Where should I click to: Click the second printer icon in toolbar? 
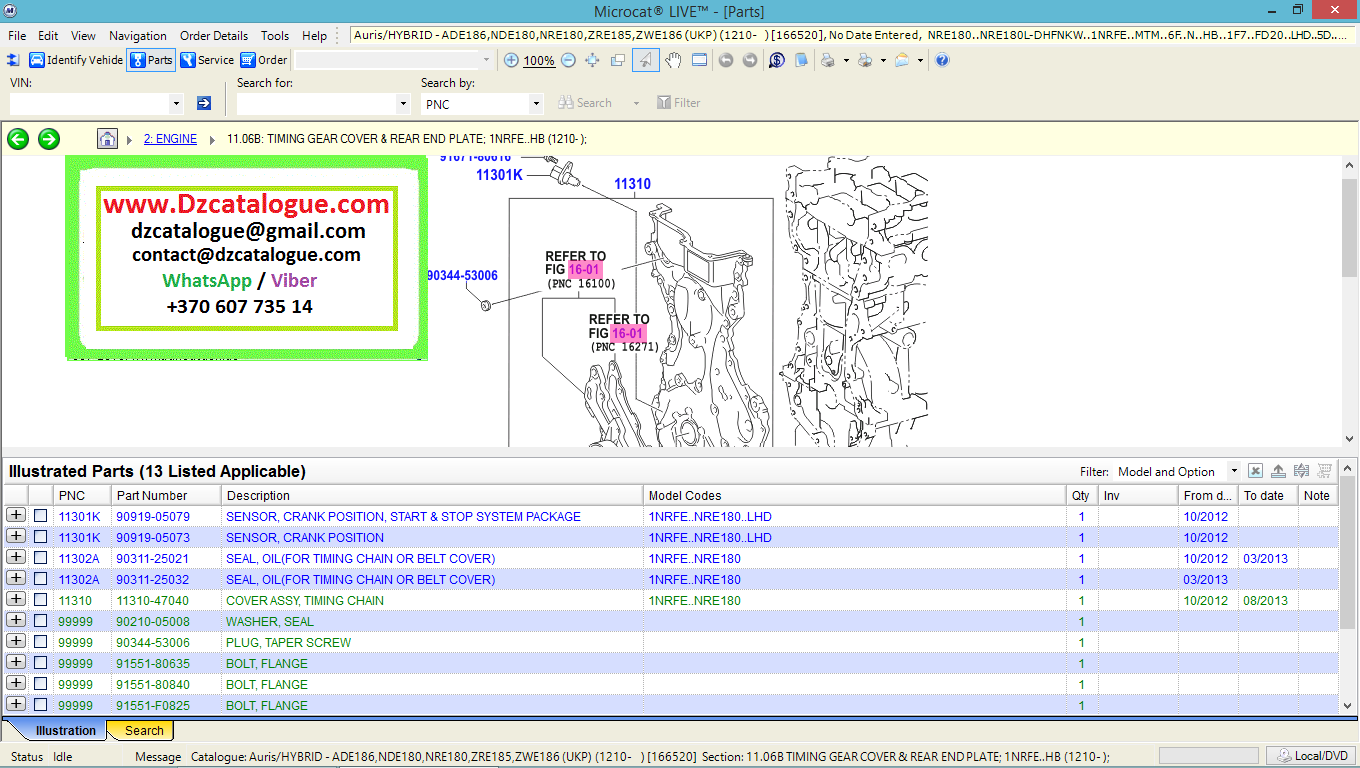[865, 60]
